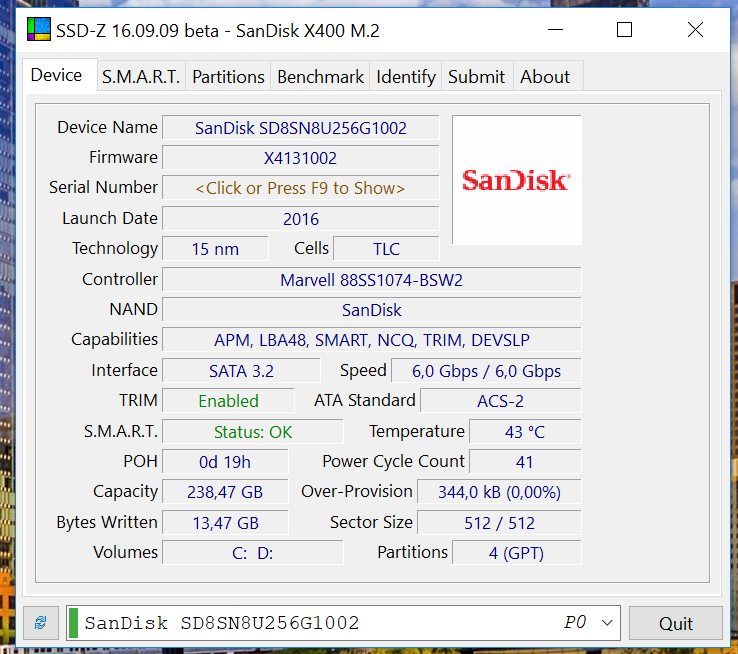
Task: Go to the Benchmark tab
Action: click(x=320, y=77)
